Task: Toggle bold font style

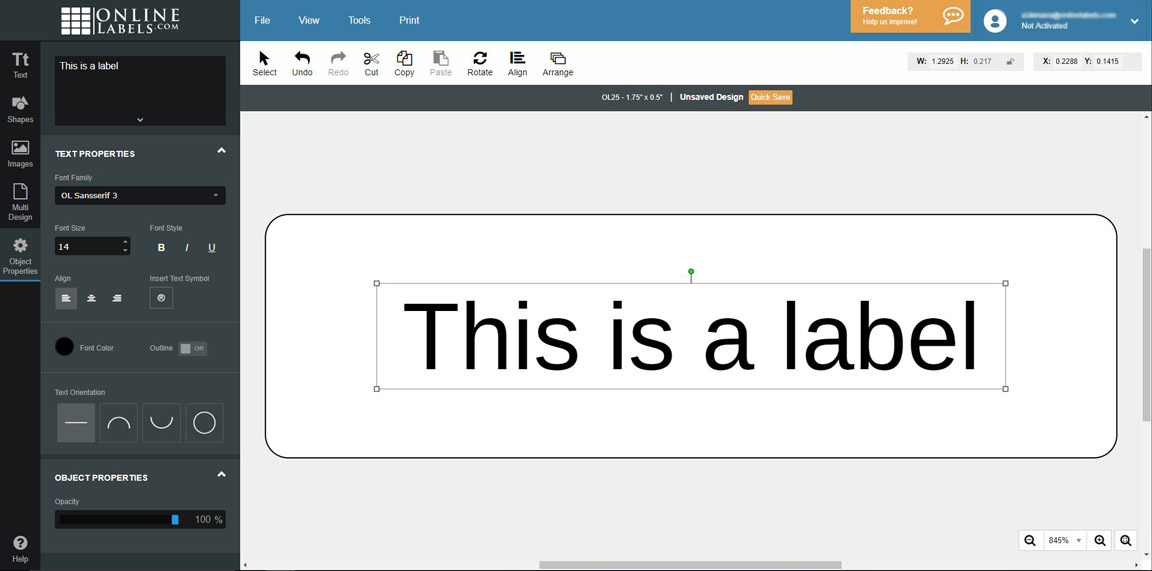Action: tap(162, 248)
